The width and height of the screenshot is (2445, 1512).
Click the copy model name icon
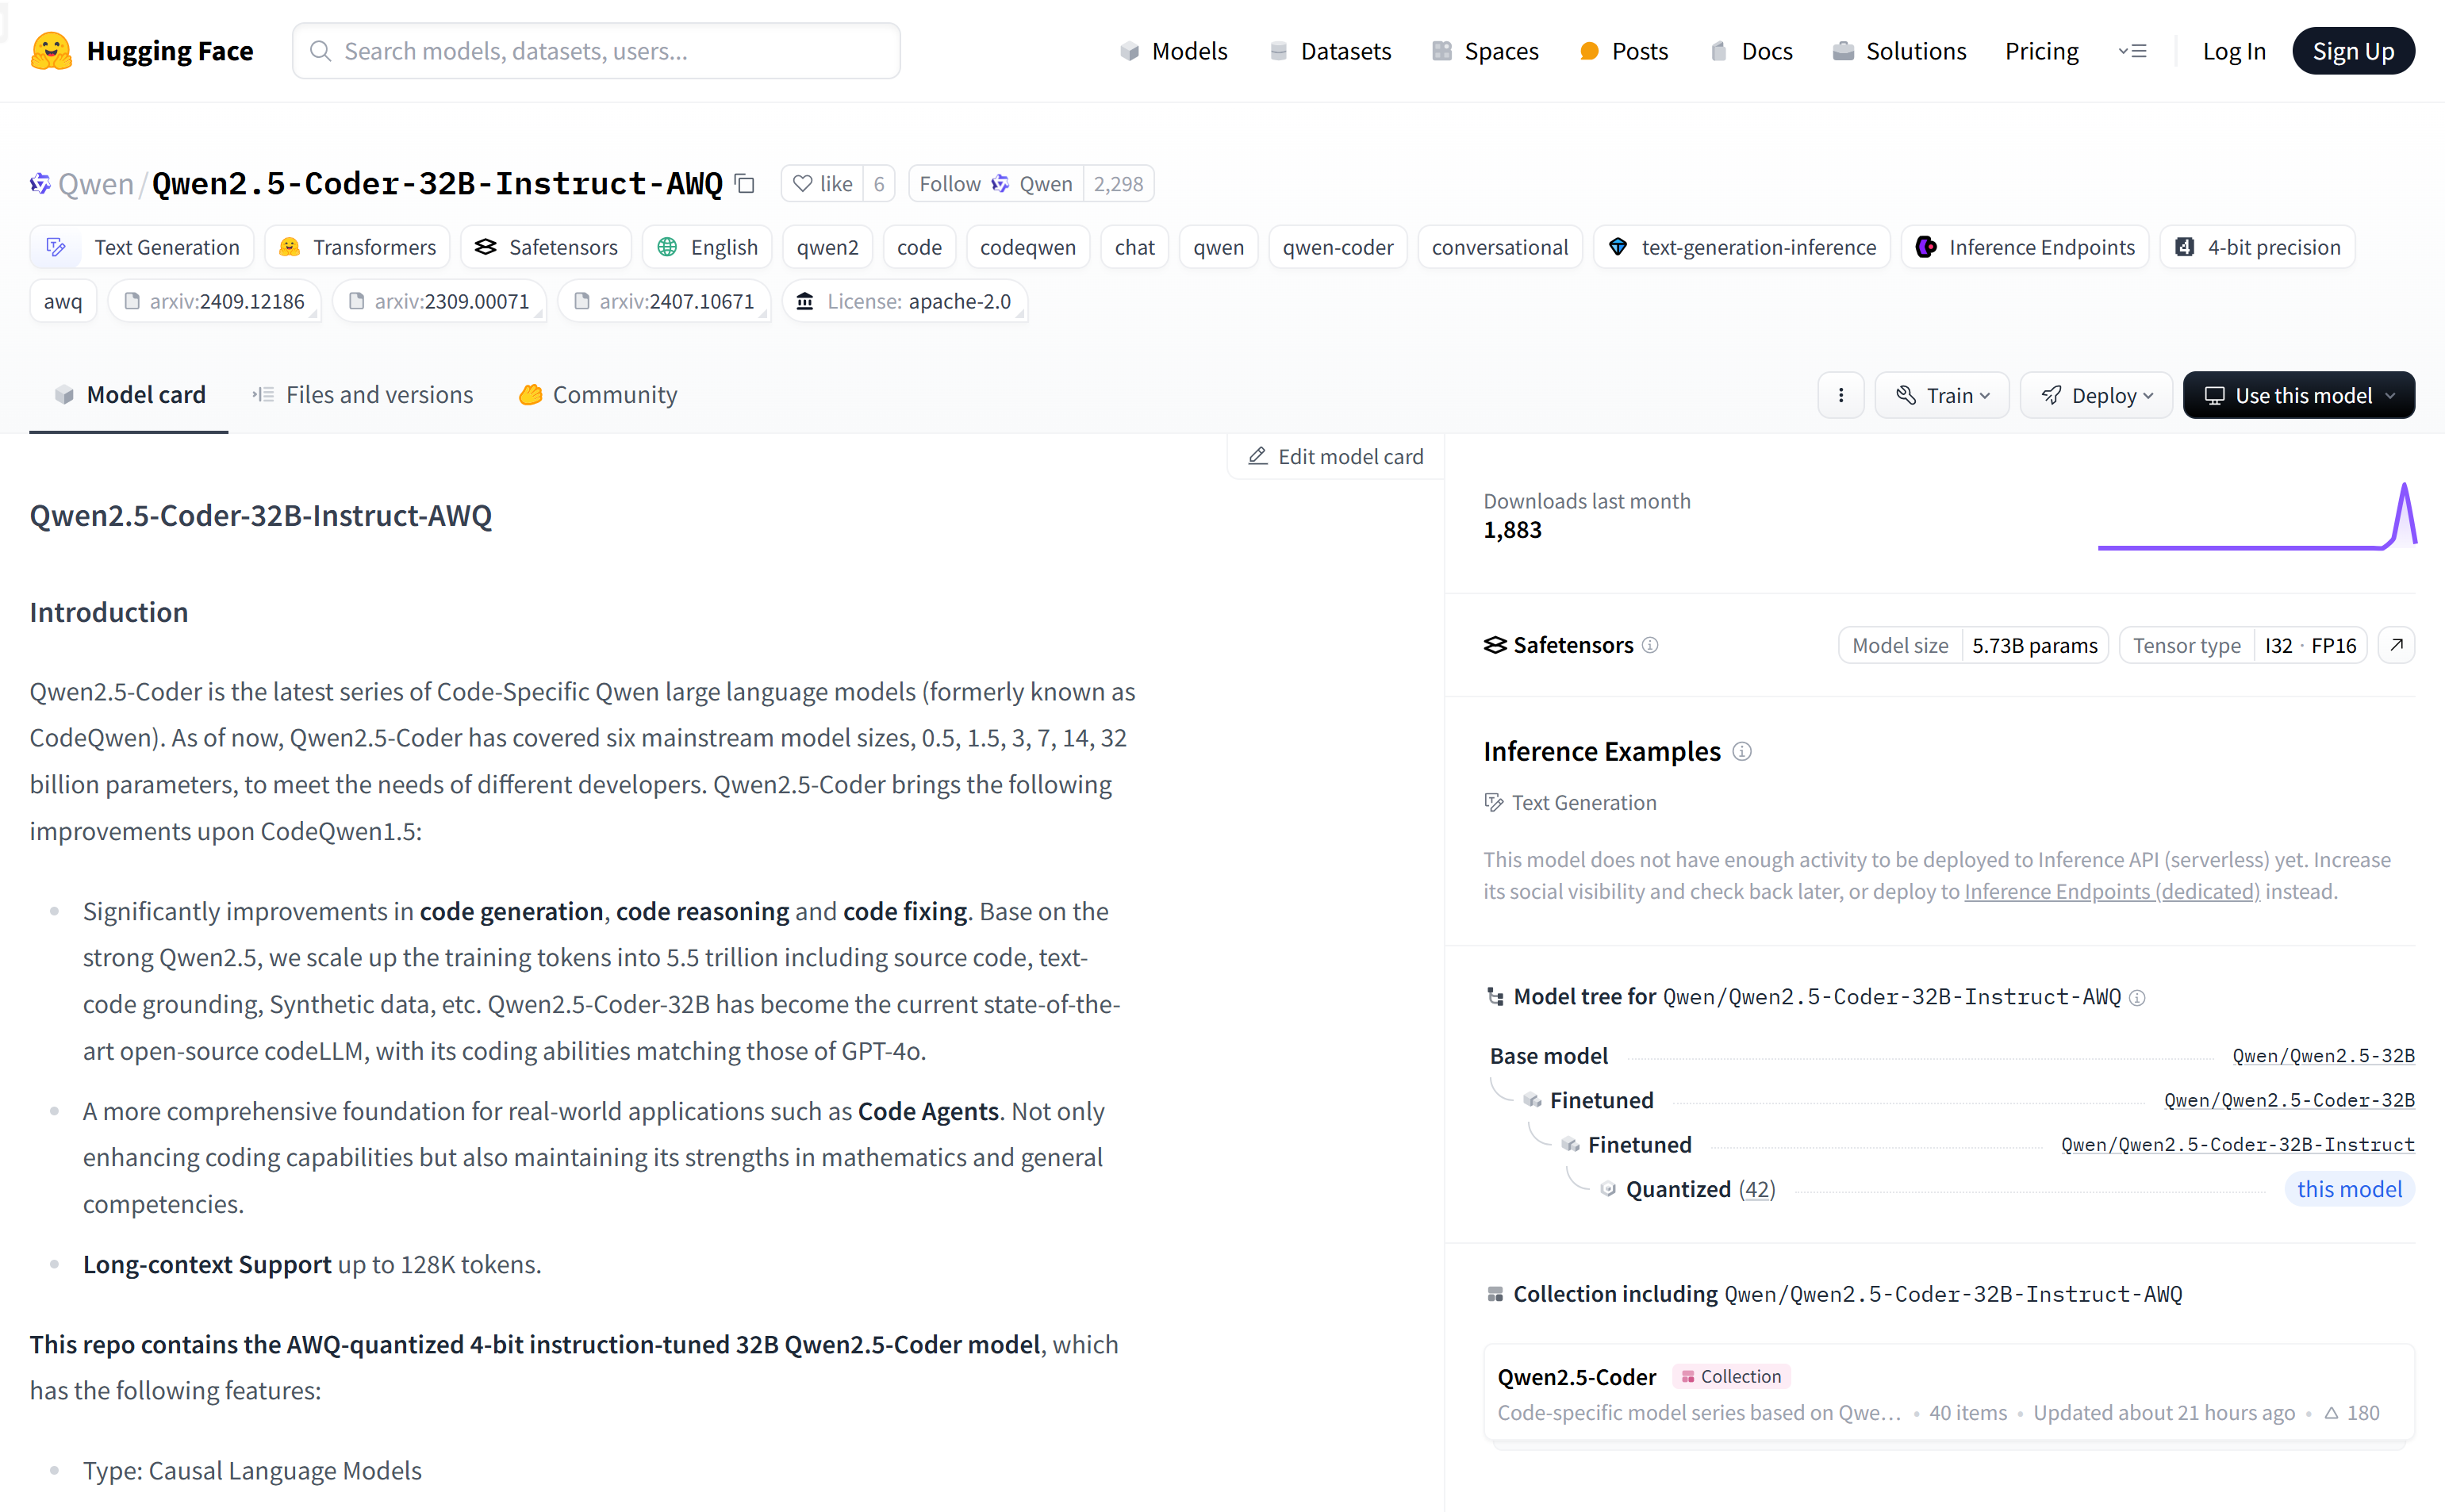tap(746, 182)
